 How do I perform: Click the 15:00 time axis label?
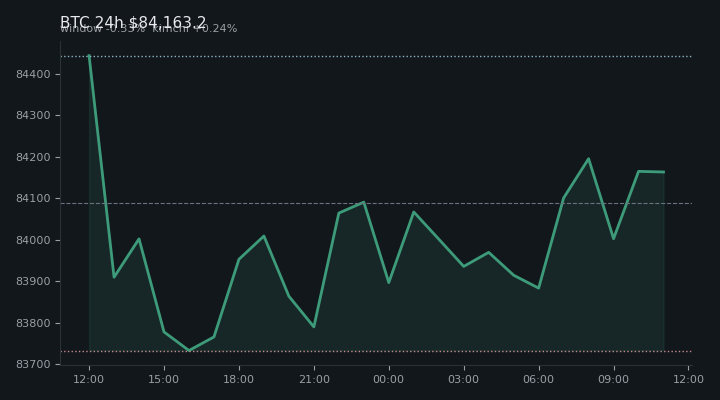[163, 379]
